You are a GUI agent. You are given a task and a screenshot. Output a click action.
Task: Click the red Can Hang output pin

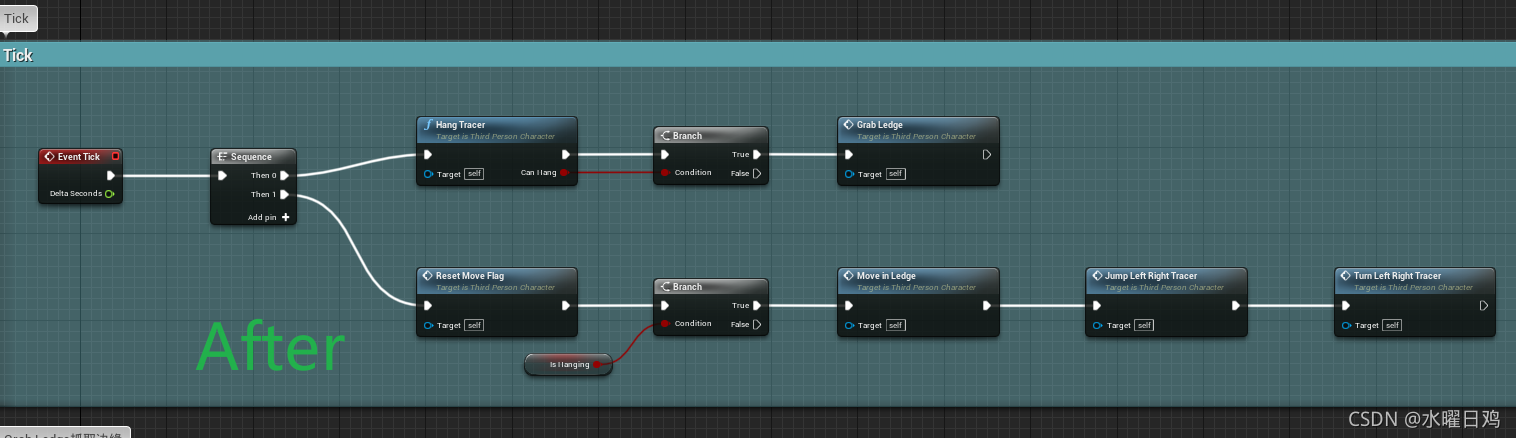[x=565, y=173]
